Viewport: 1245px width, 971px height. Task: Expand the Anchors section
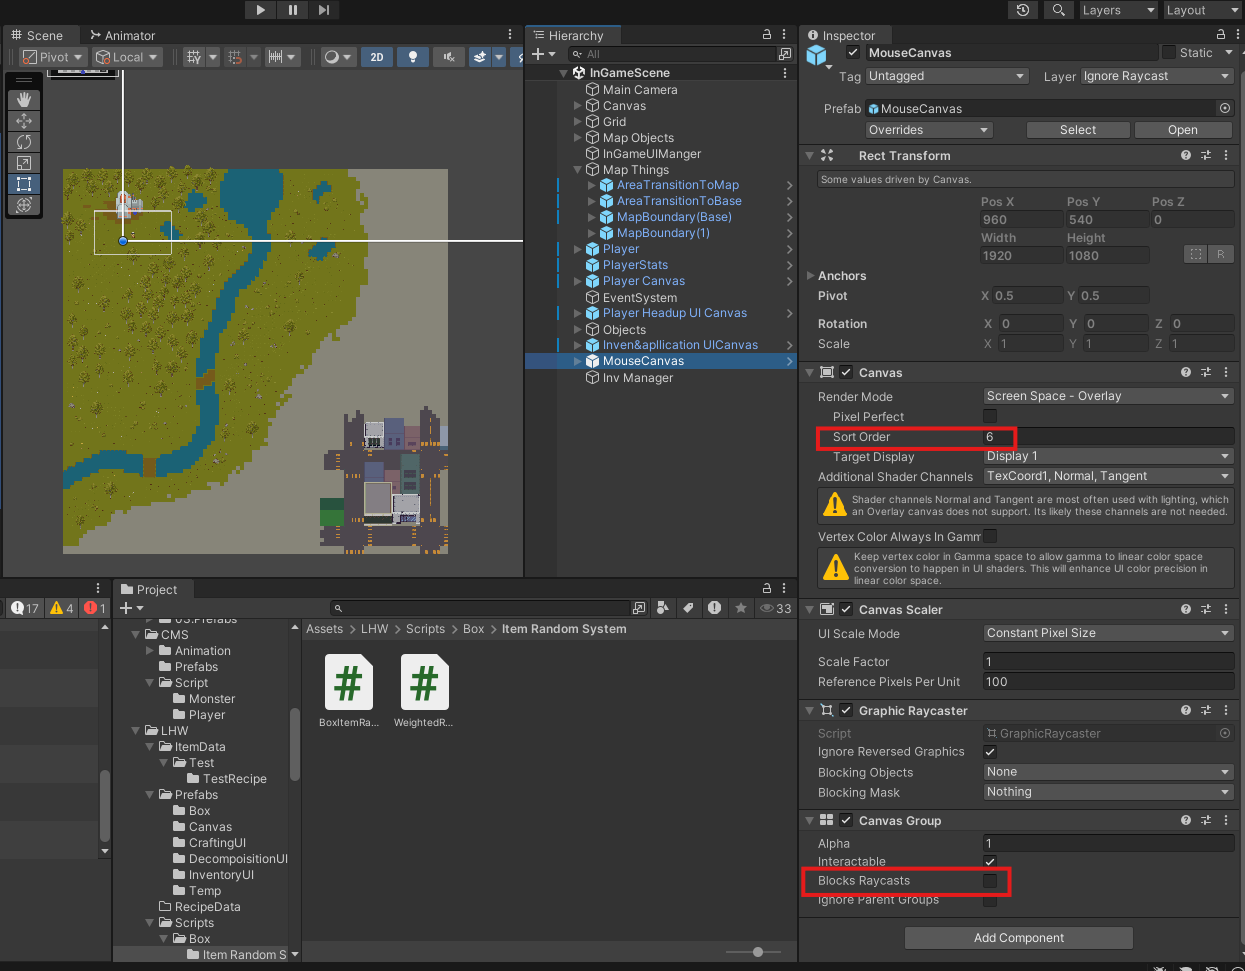[x=810, y=276]
